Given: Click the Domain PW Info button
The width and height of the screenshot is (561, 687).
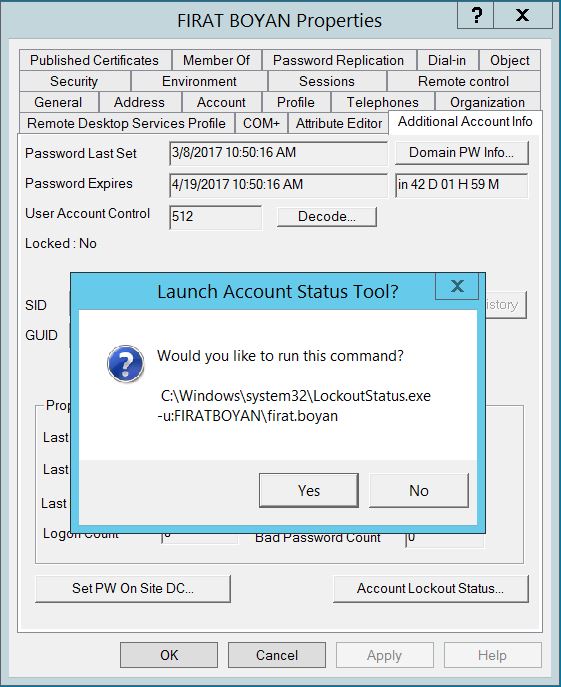Looking at the screenshot, I should tap(462, 152).
